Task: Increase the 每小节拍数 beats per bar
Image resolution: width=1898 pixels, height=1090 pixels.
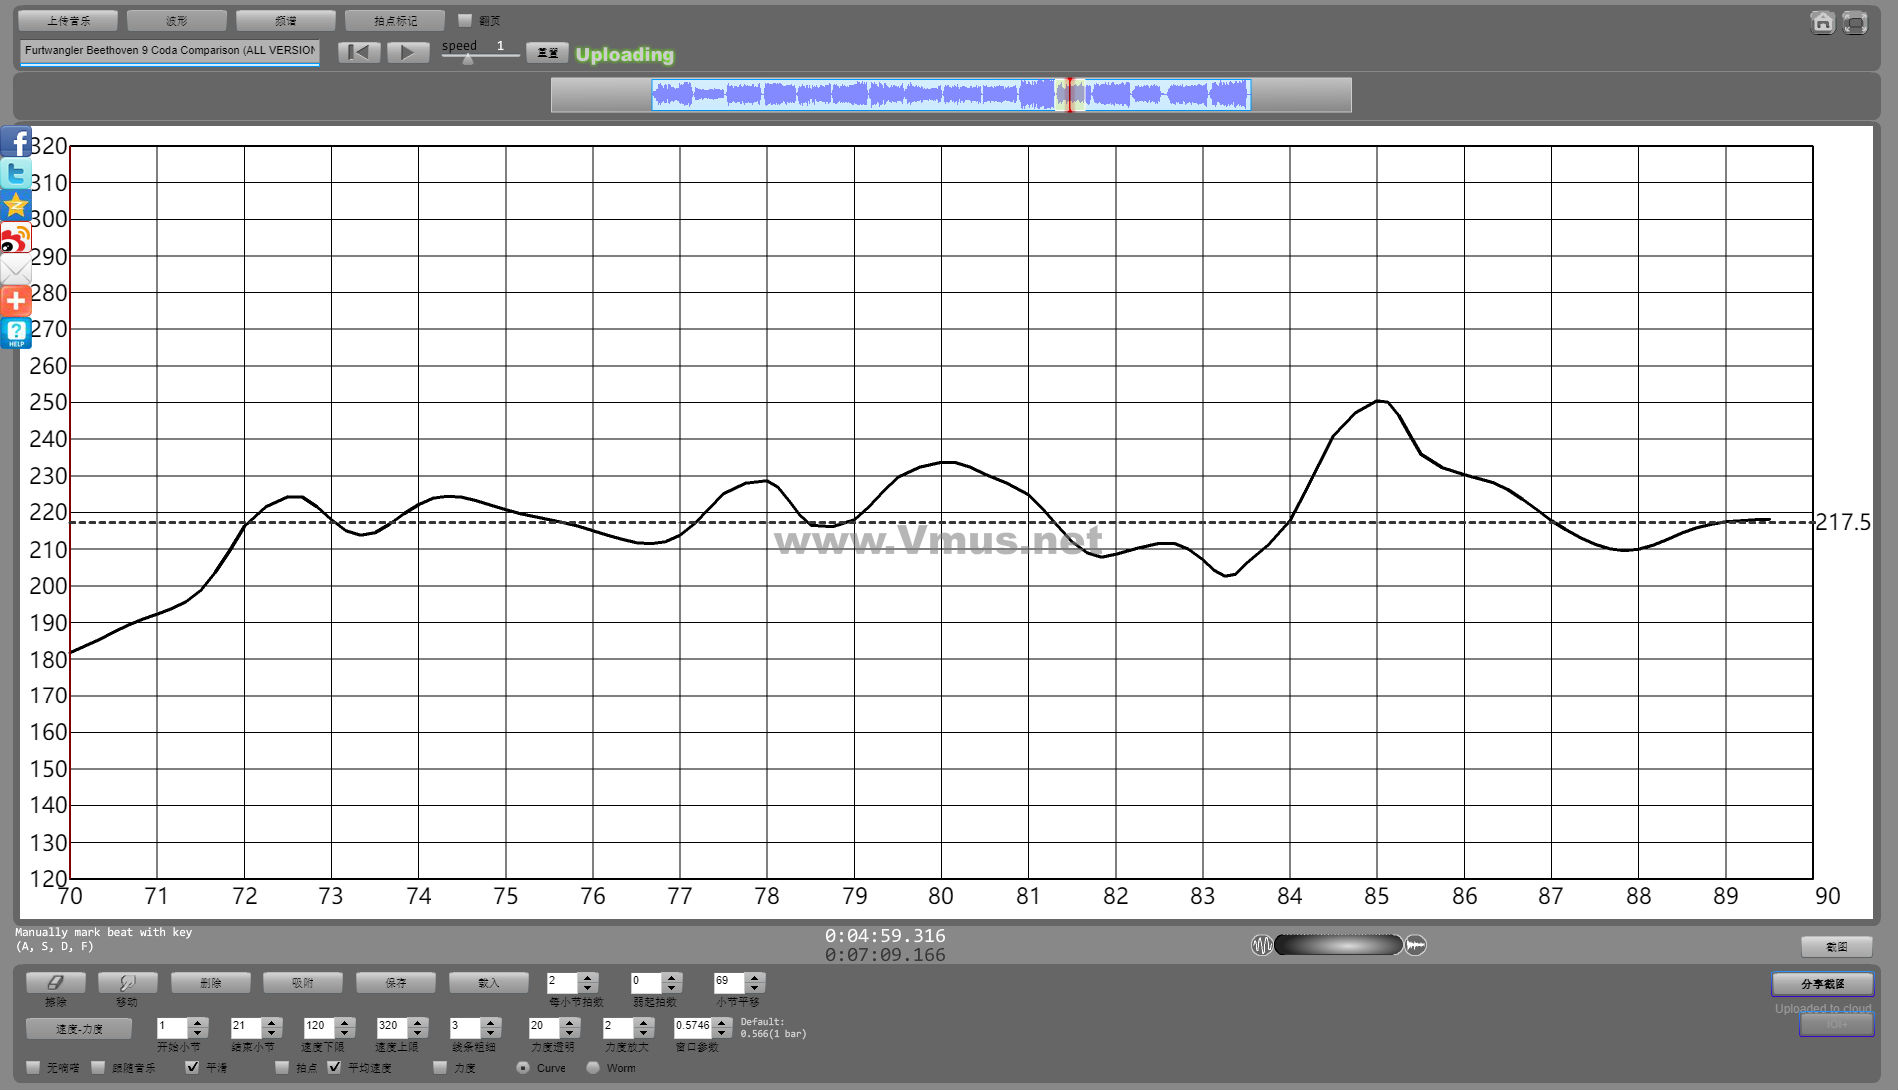Action: (x=588, y=977)
